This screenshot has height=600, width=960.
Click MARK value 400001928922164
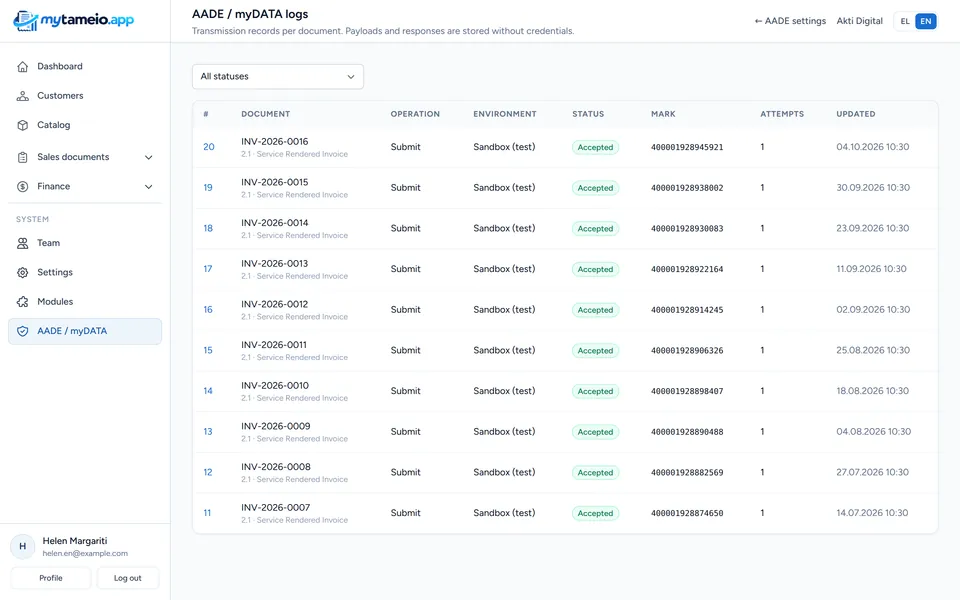pos(687,269)
